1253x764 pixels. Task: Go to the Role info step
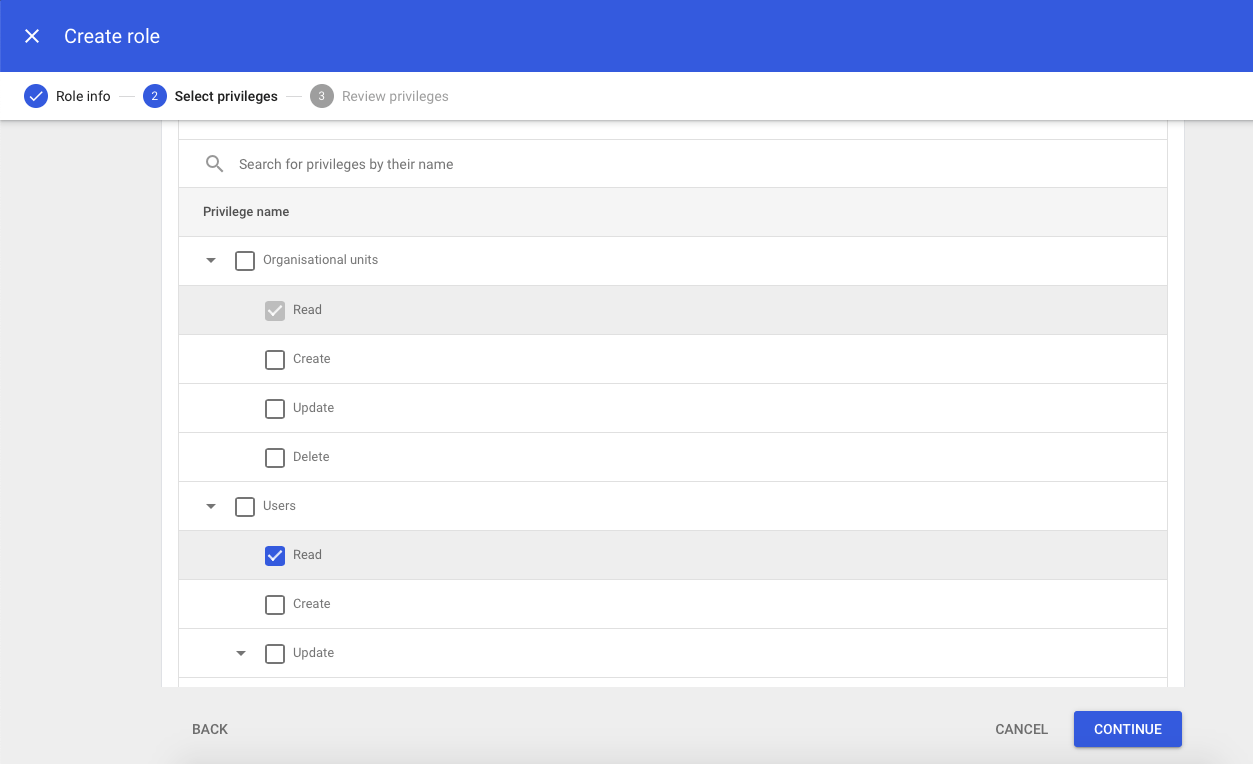point(83,97)
